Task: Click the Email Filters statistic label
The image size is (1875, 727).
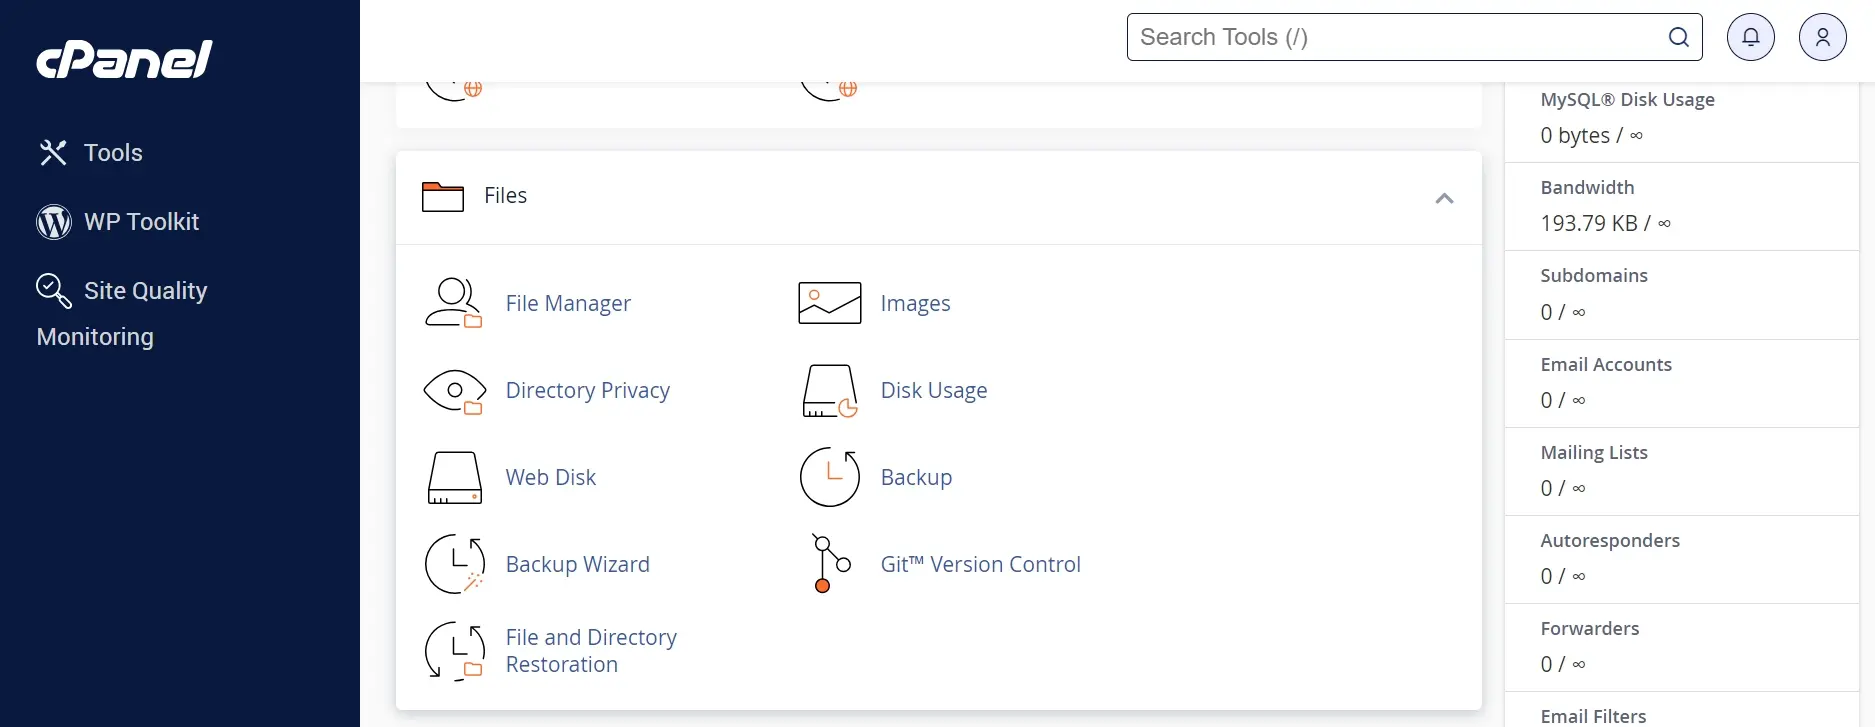Action: click(x=1593, y=716)
